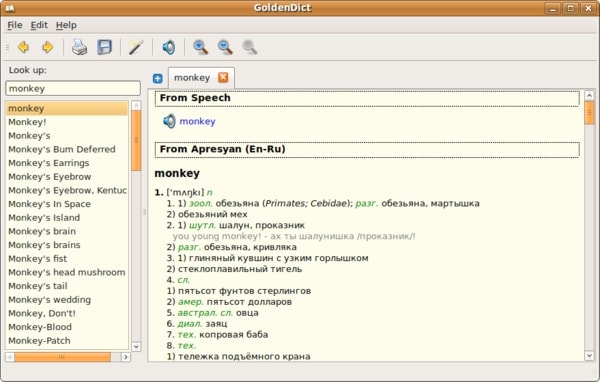This screenshot has width=600, height=382.
Task: Select "Monkey's brains" entry
Action: pos(67,245)
